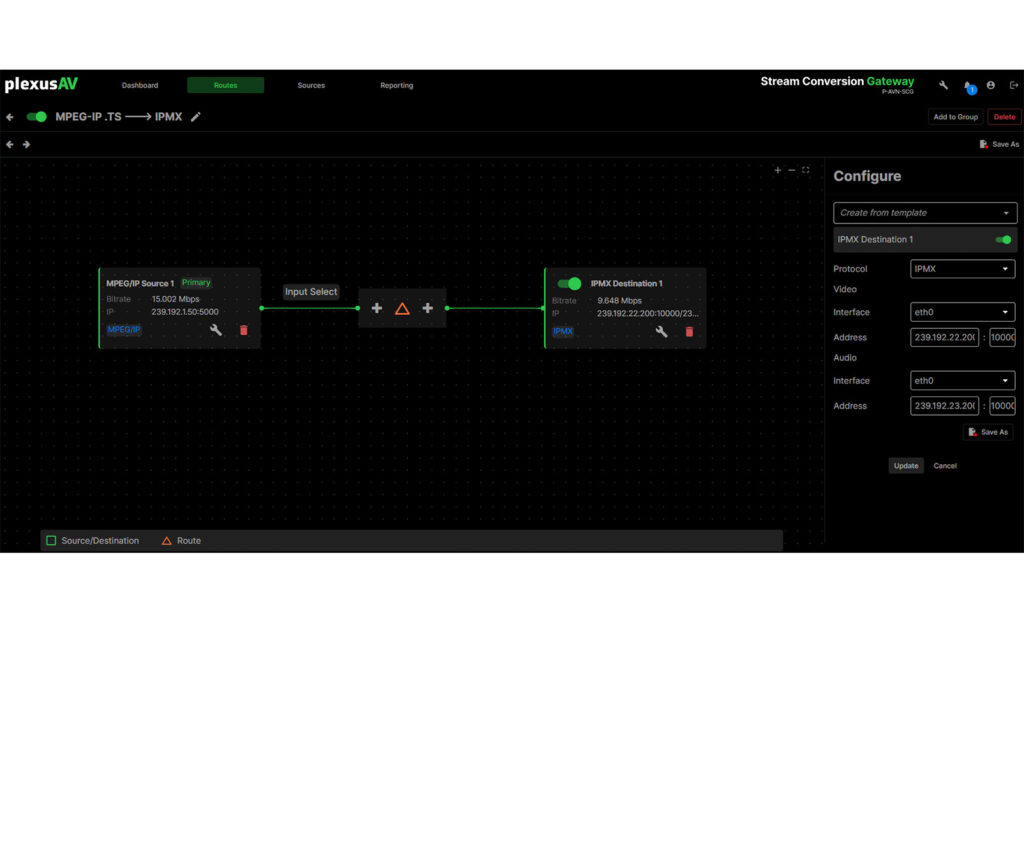Zoom in on the canvas

pos(777,170)
